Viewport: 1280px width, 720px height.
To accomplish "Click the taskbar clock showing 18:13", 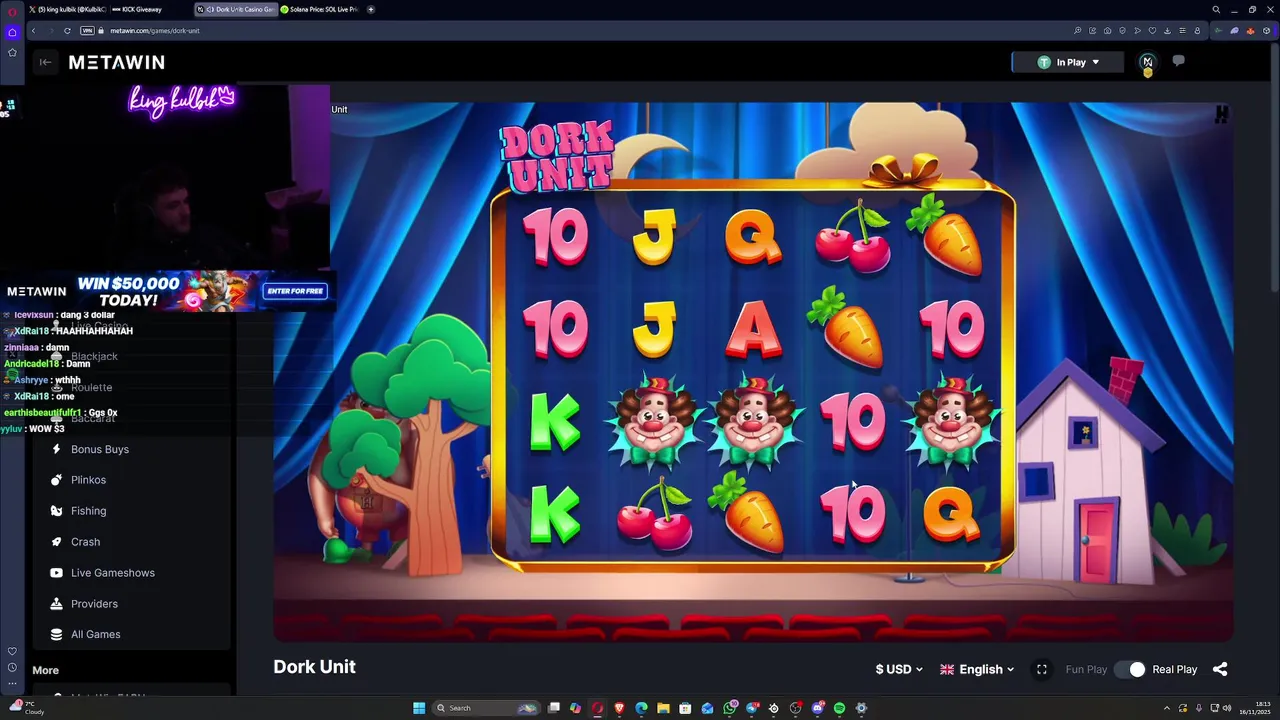I will [1253, 708].
